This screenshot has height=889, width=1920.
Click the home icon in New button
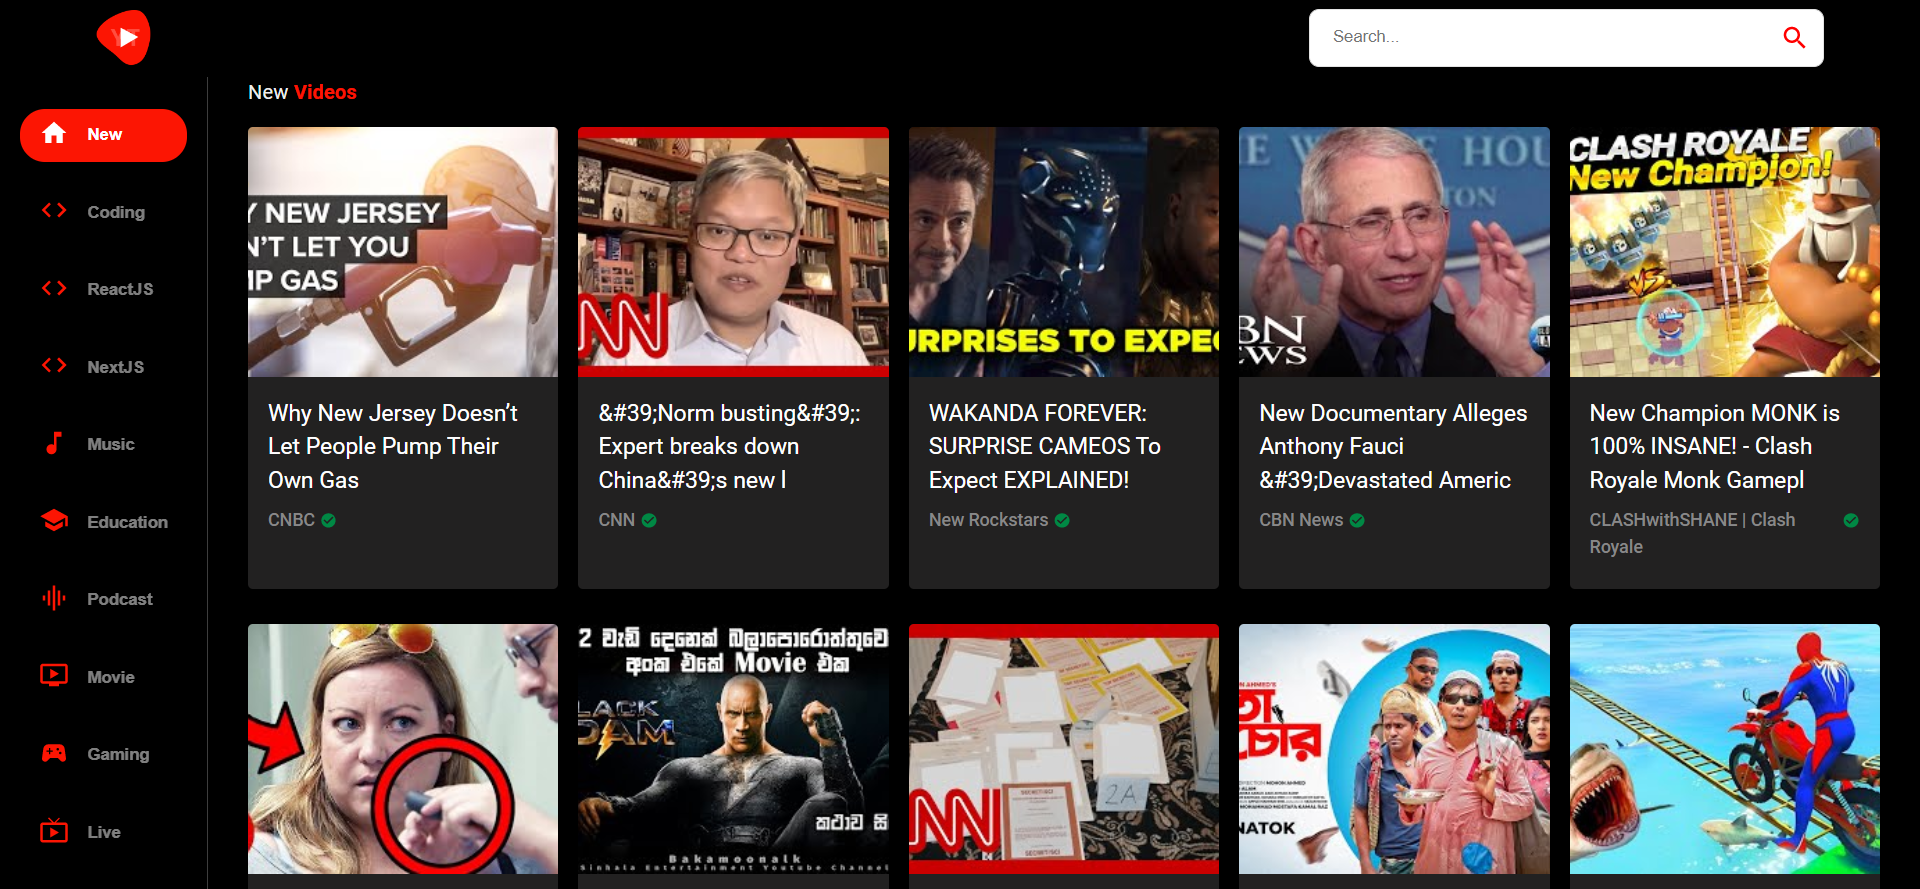coord(54,133)
